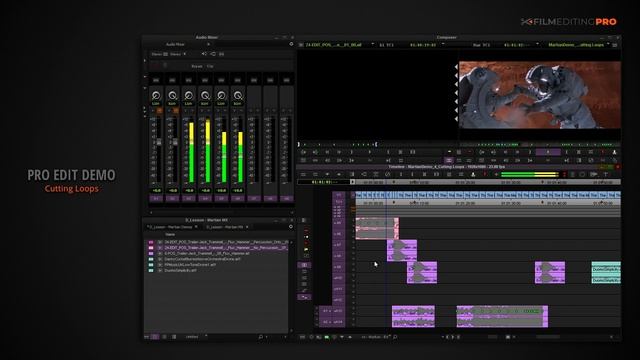640x360 pixels.
Task: Click the upper highlighted purple tool in the timeline's left palette
Action: (x=304, y=265)
